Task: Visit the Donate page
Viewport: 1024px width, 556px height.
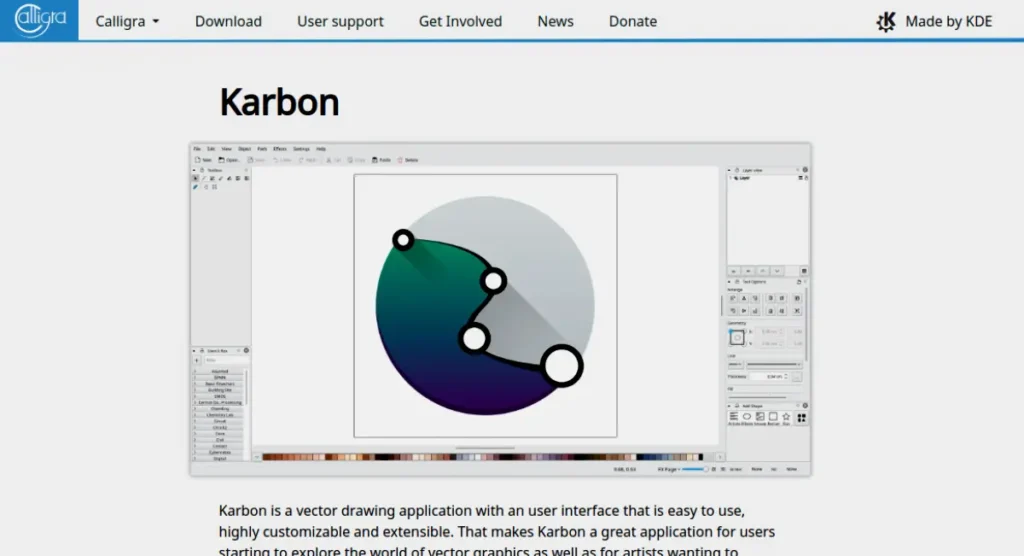Action: point(633,21)
